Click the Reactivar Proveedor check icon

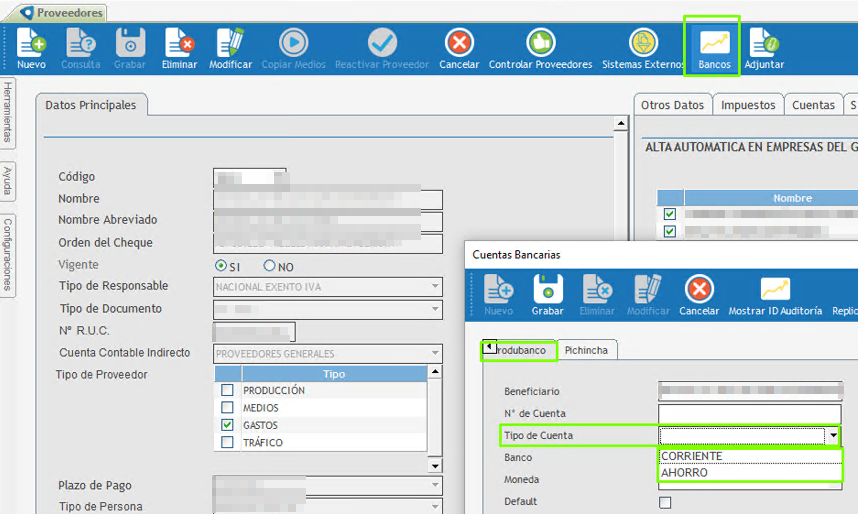(382, 43)
